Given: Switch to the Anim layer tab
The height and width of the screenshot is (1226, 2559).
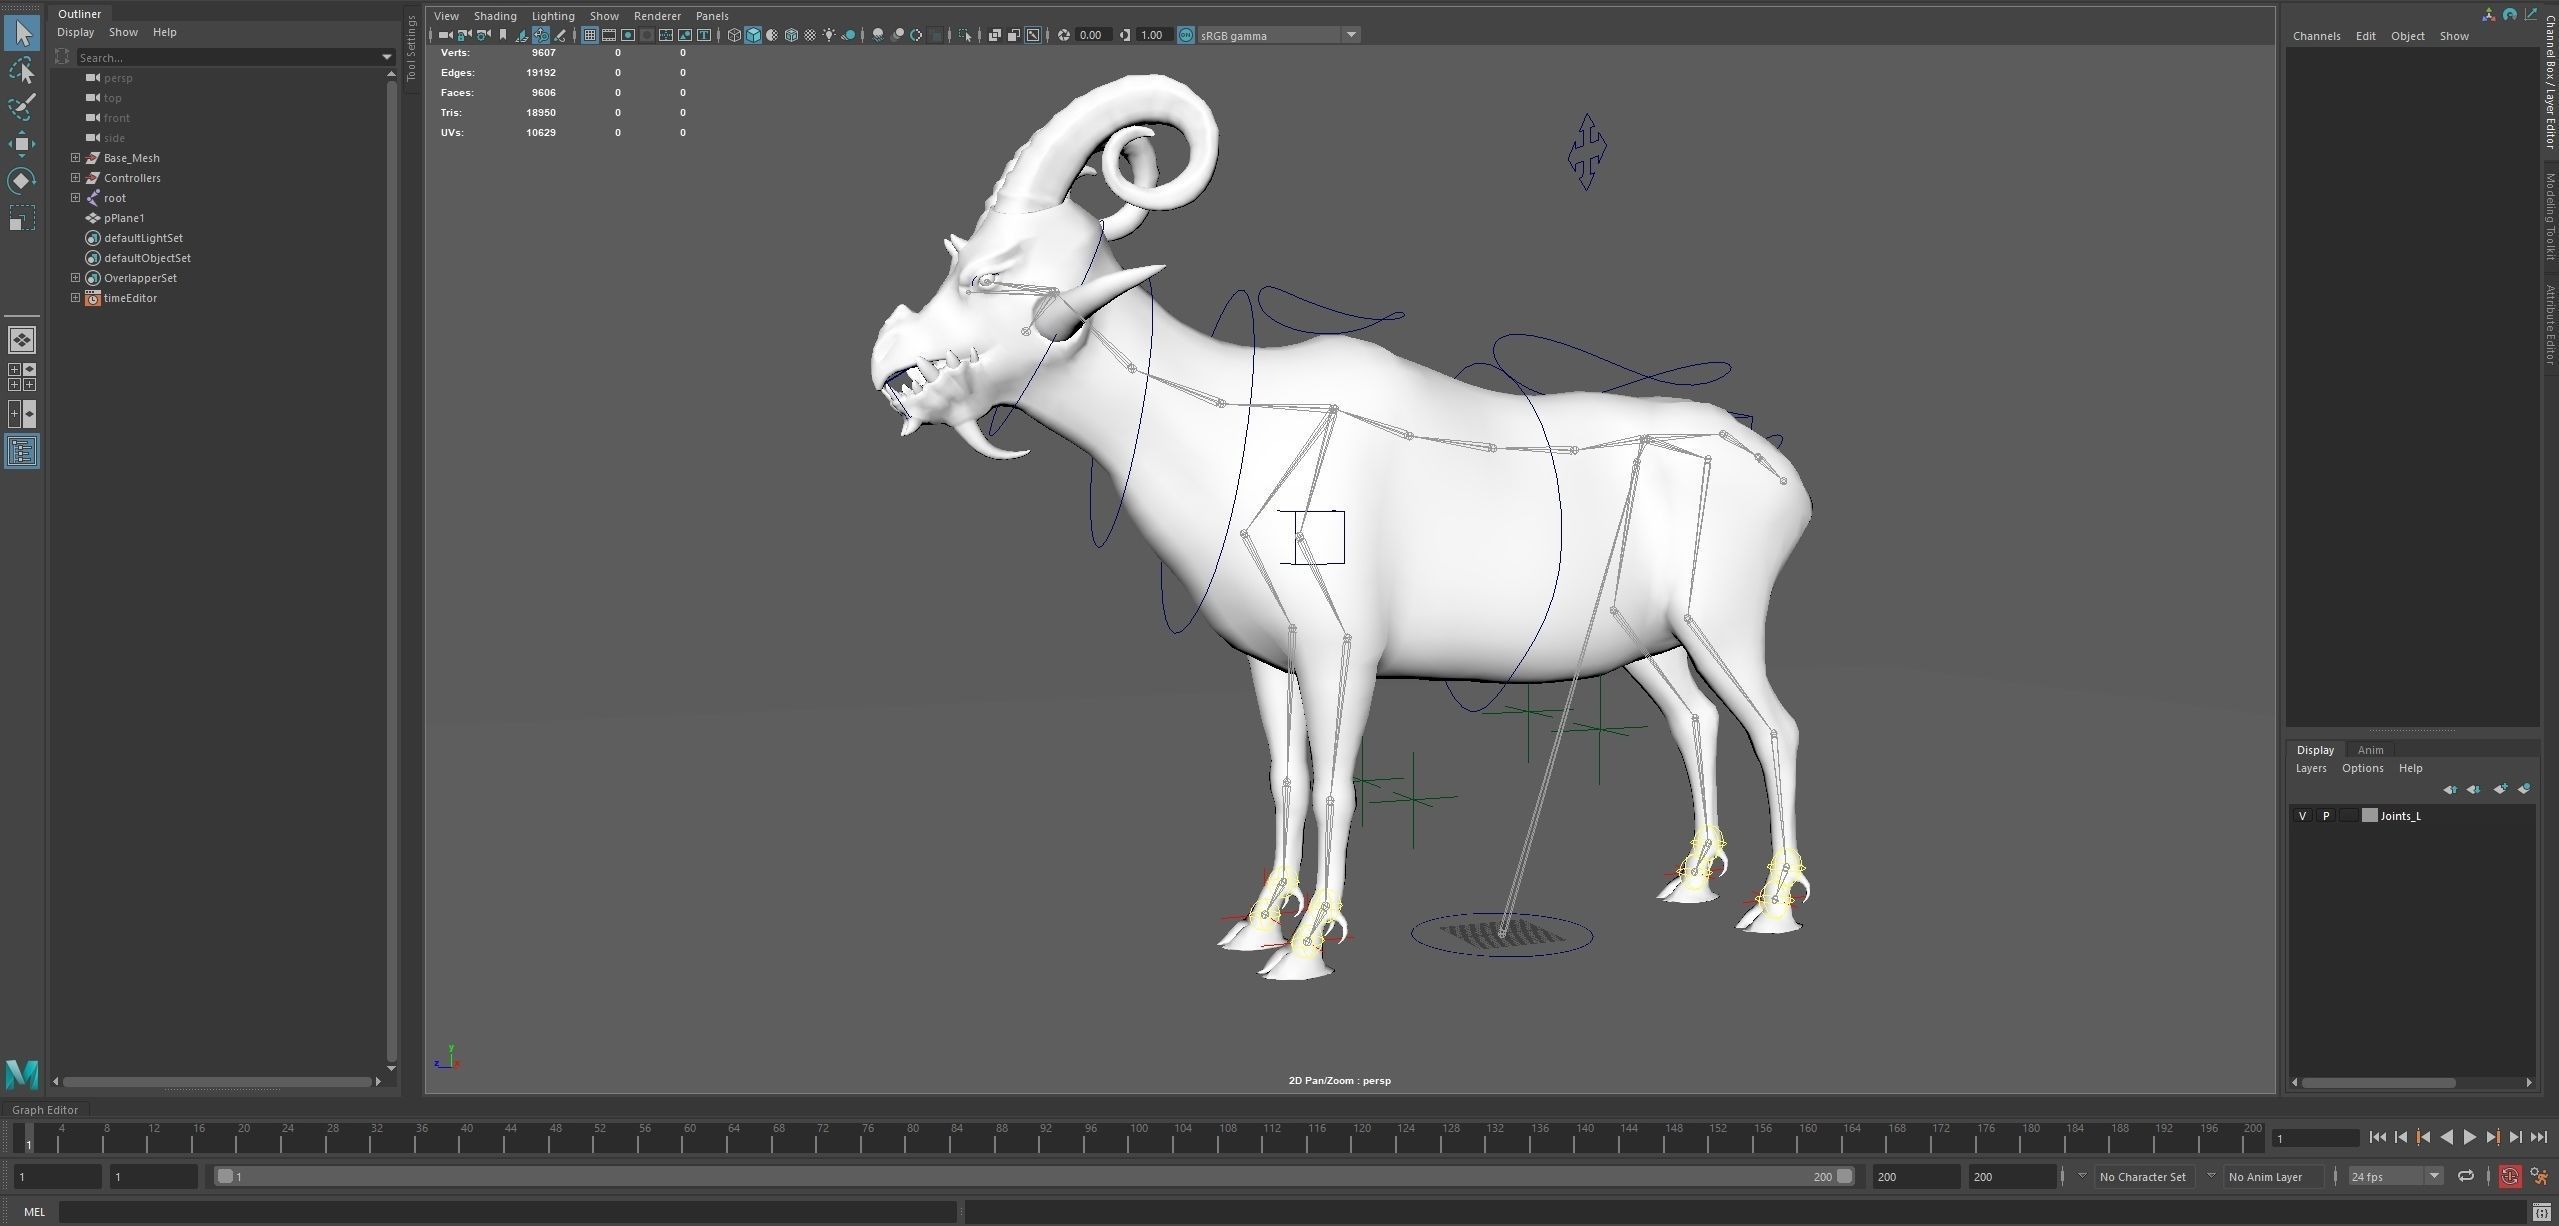Looking at the screenshot, I should point(2369,750).
